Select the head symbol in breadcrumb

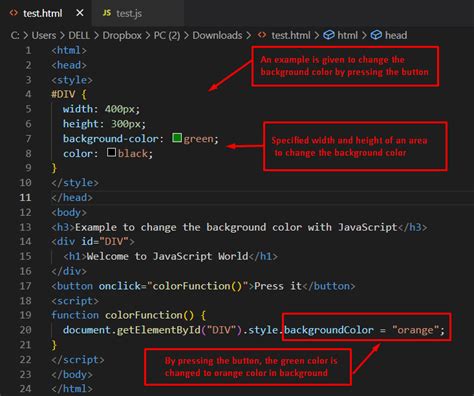(x=396, y=35)
